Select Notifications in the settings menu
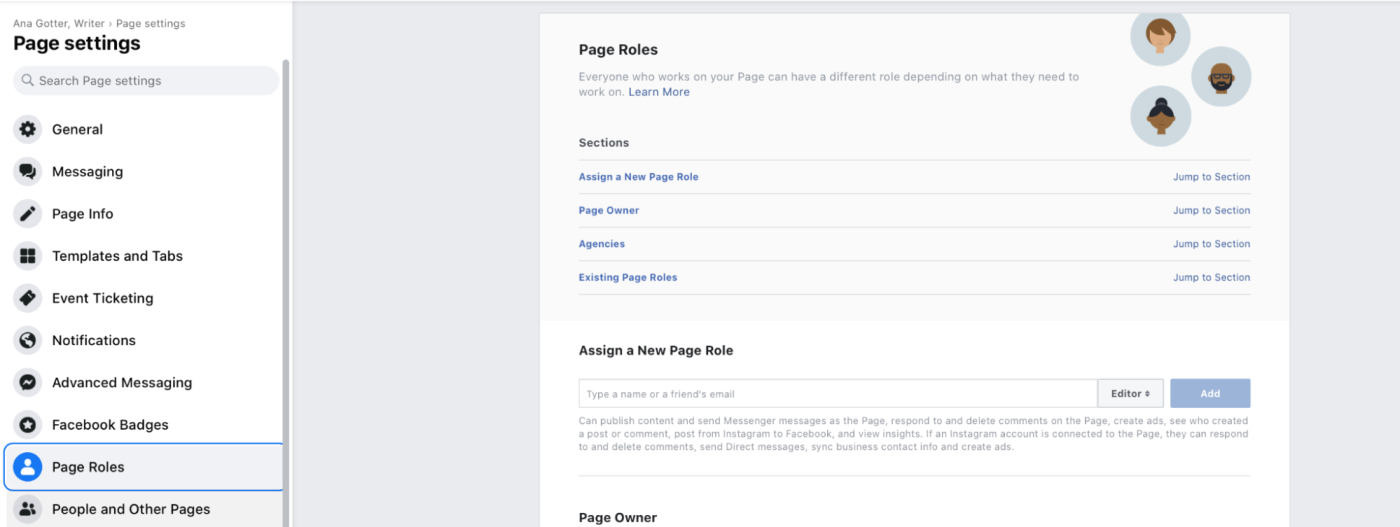The image size is (1400, 527). 93,340
